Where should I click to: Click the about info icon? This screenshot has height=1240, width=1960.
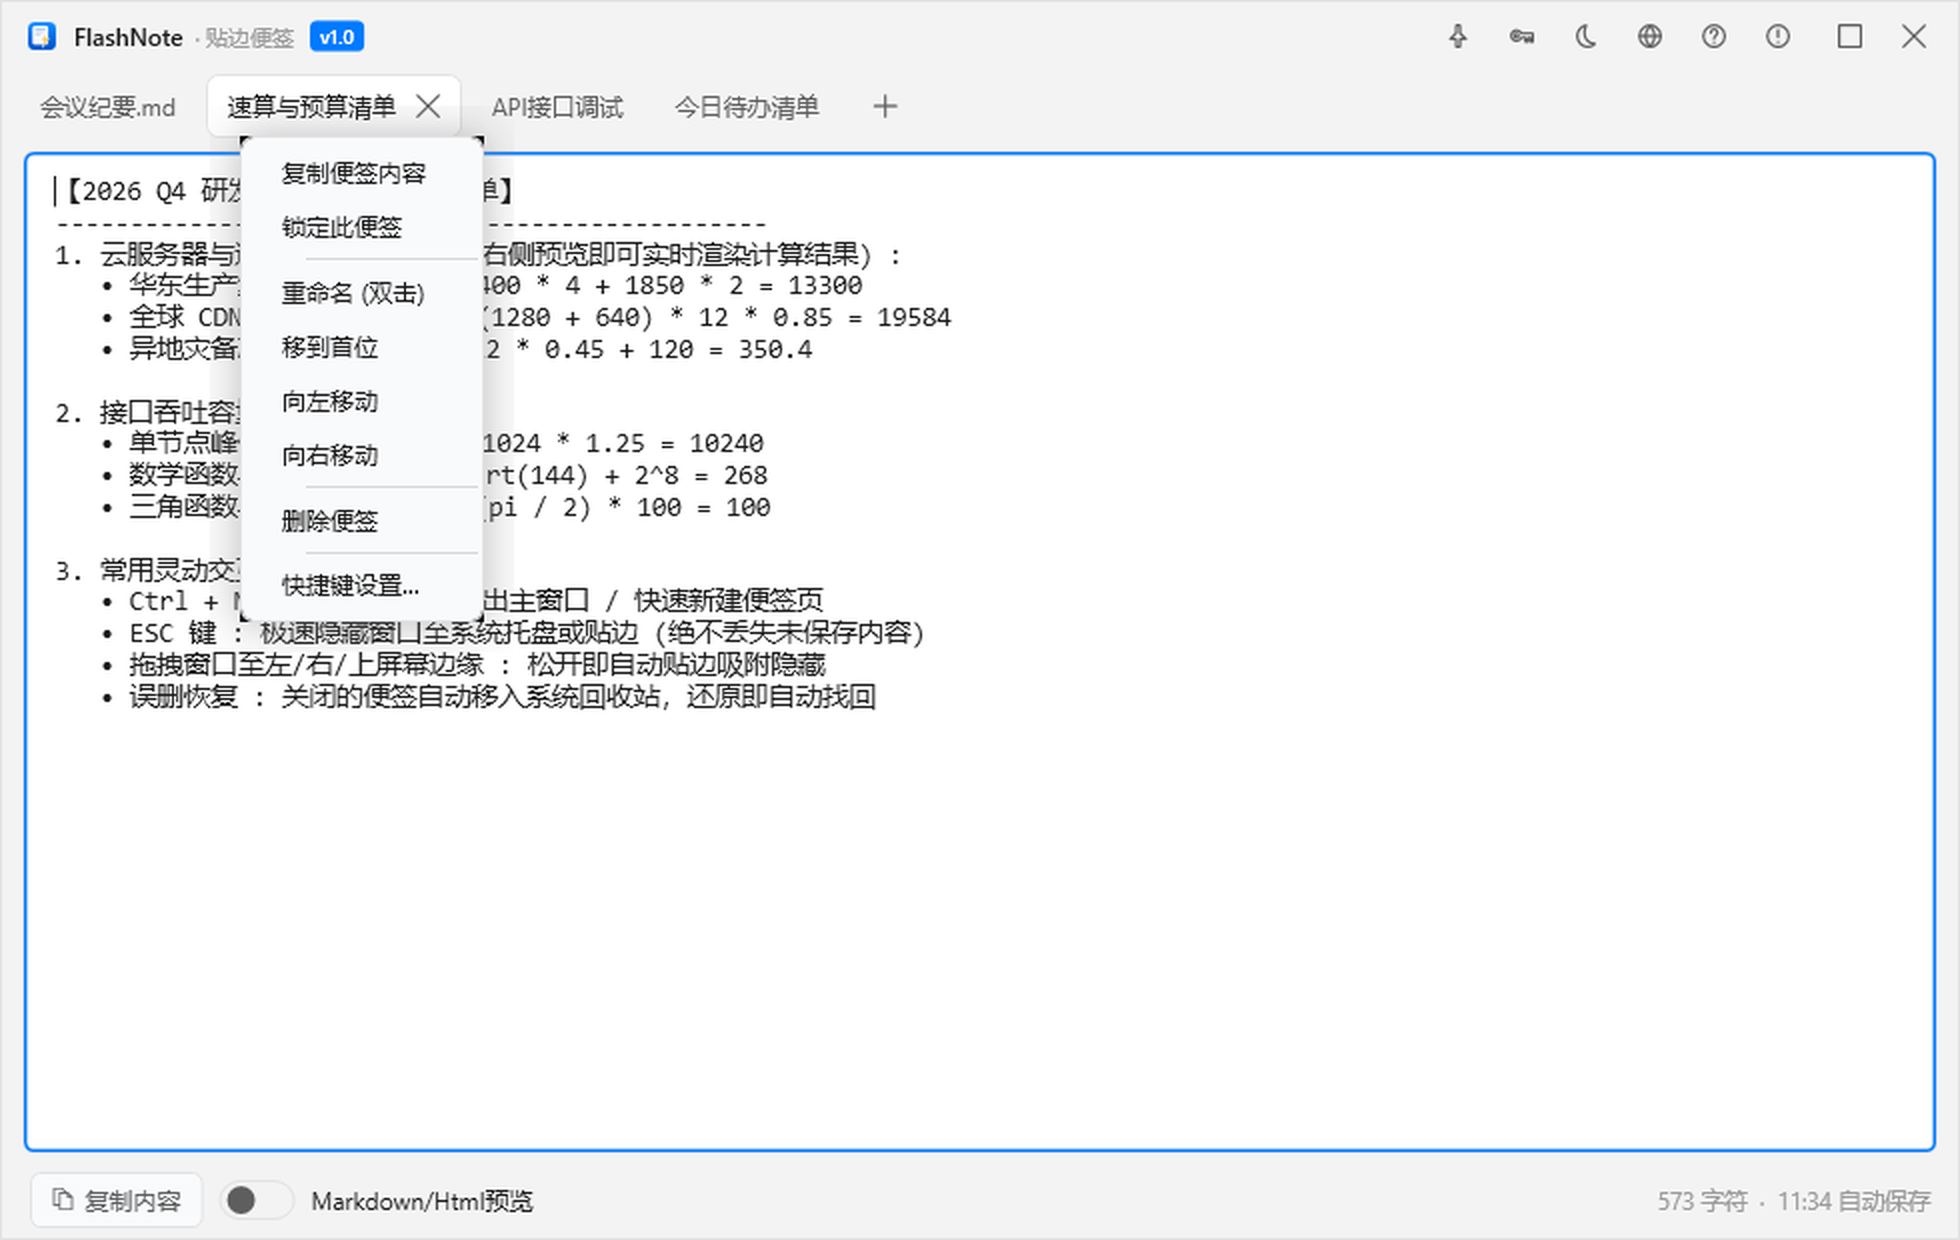(1778, 37)
